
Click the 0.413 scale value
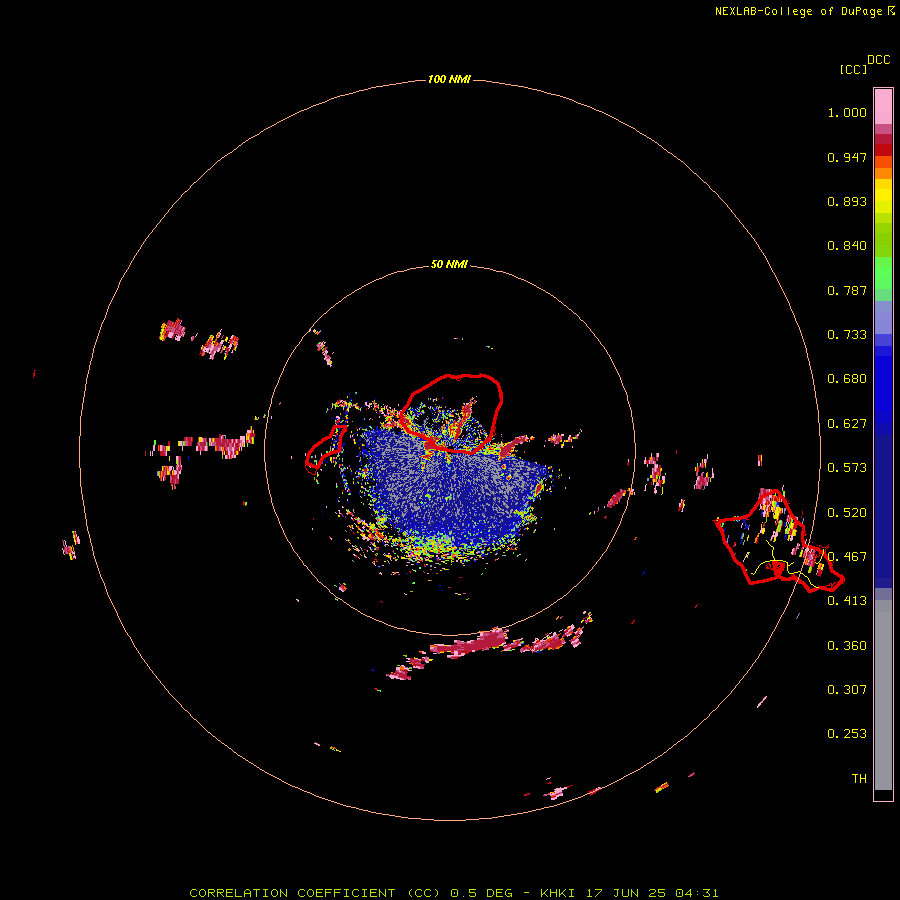tap(847, 601)
